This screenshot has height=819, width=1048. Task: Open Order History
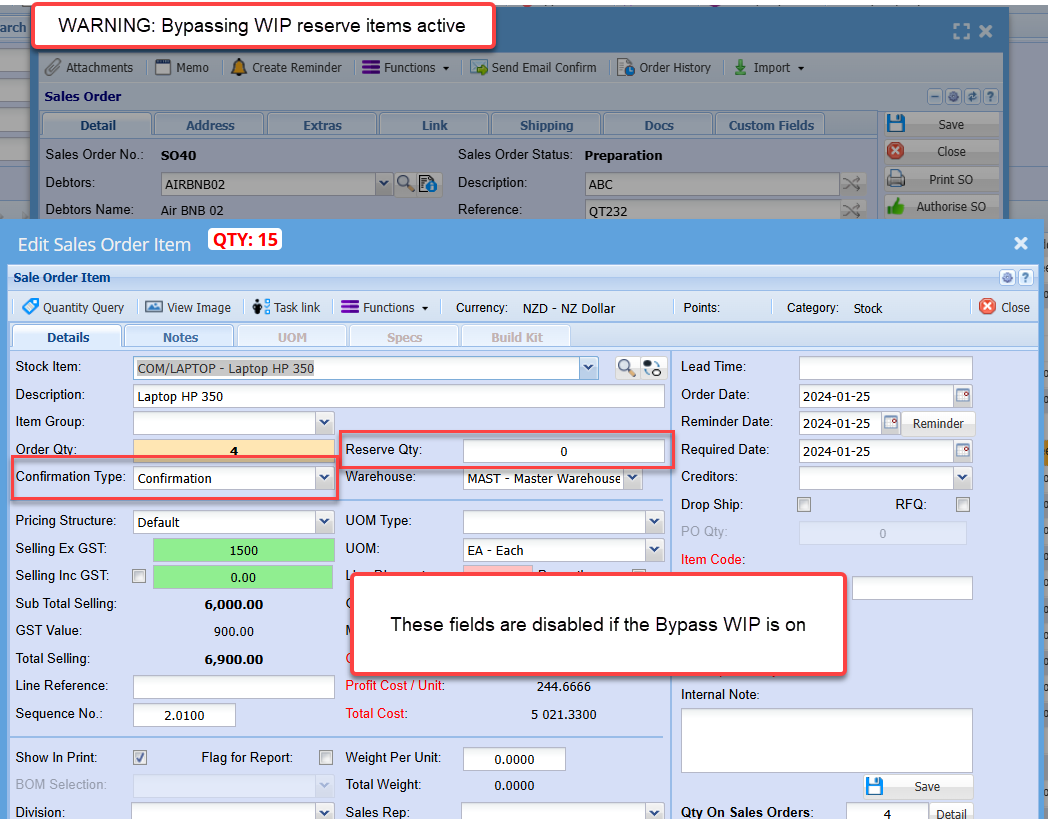[664, 68]
